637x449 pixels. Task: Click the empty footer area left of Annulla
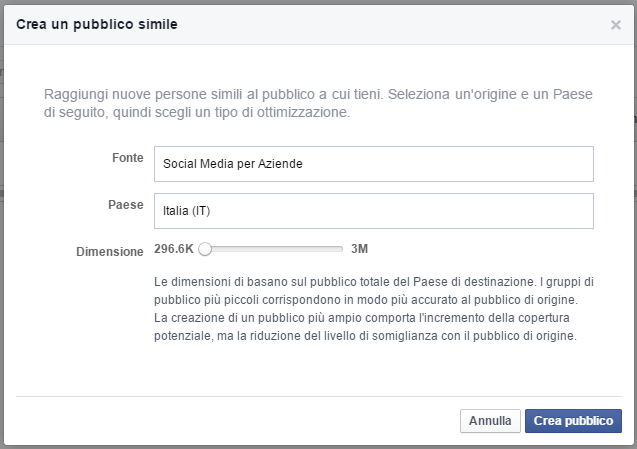(x=230, y=421)
